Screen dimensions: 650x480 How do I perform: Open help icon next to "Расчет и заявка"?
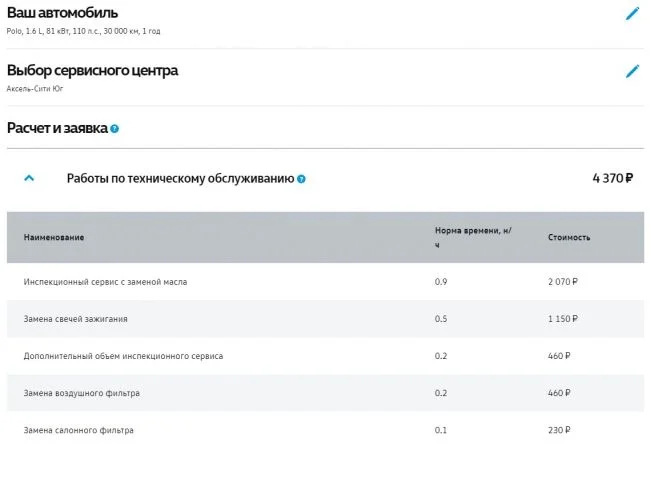115,129
